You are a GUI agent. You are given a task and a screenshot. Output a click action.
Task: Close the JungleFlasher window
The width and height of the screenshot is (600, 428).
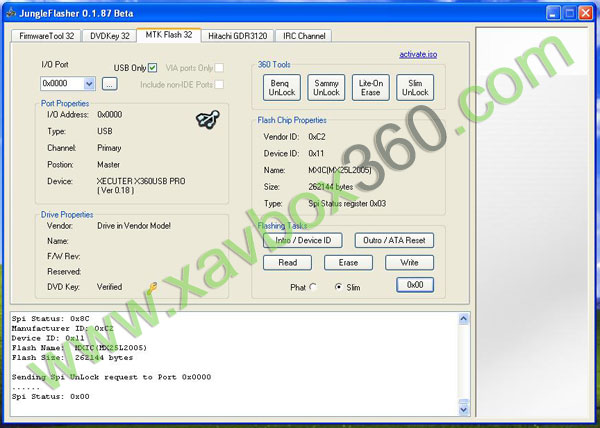[585, 13]
